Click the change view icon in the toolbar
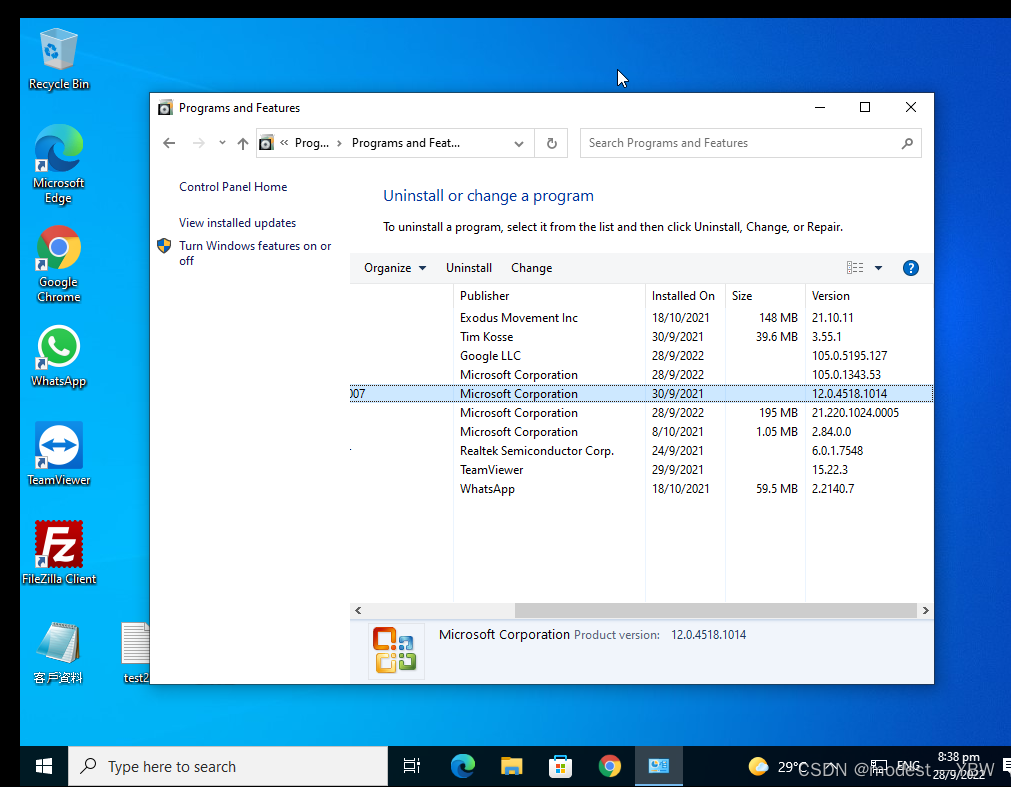The image size is (1011, 787). (855, 267)
